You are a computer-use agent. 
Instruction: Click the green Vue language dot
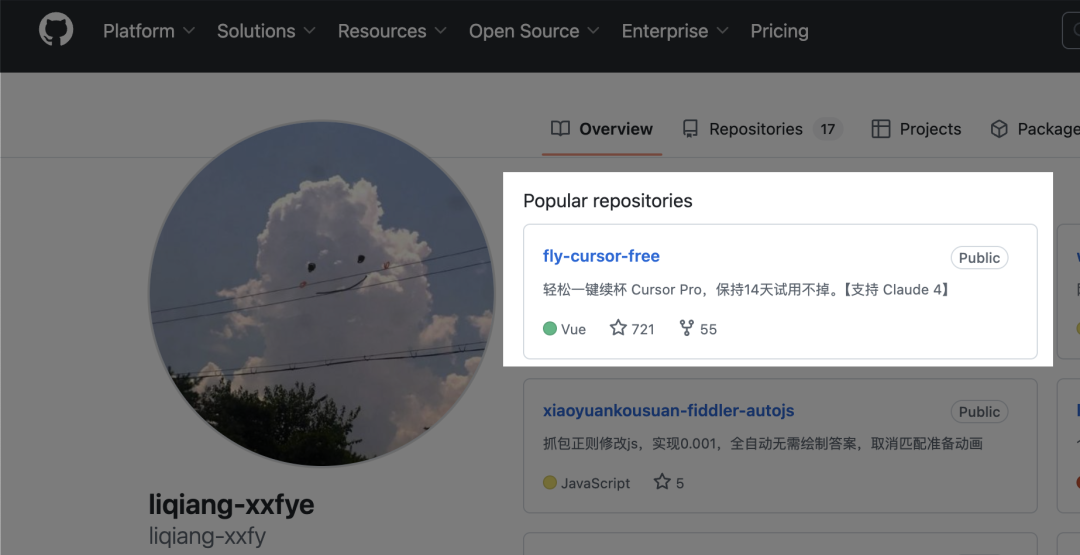550,329
